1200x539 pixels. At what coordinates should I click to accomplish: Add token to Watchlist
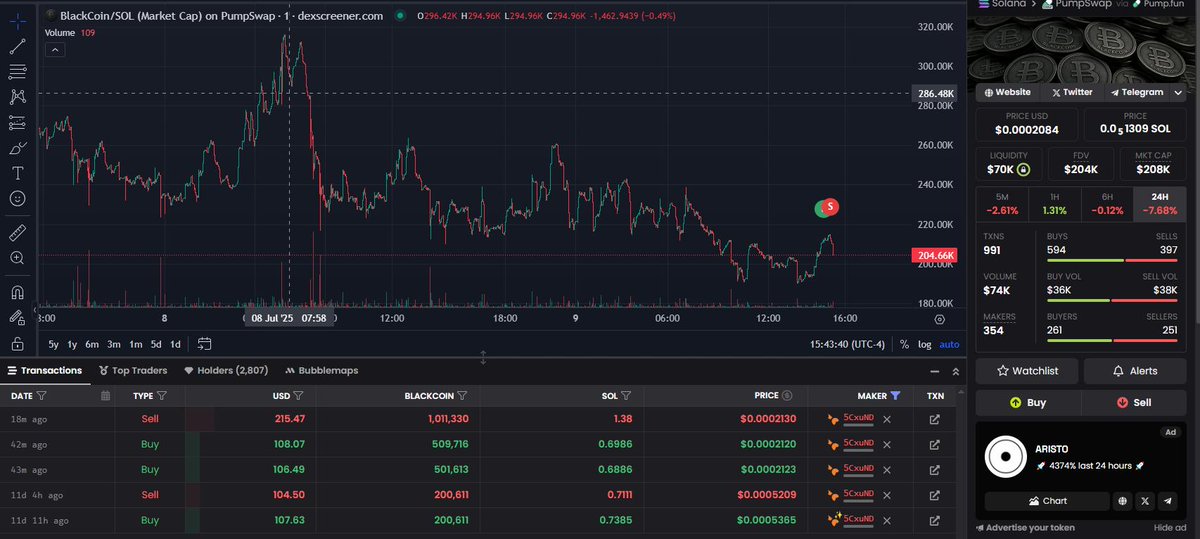[1029, 371]
